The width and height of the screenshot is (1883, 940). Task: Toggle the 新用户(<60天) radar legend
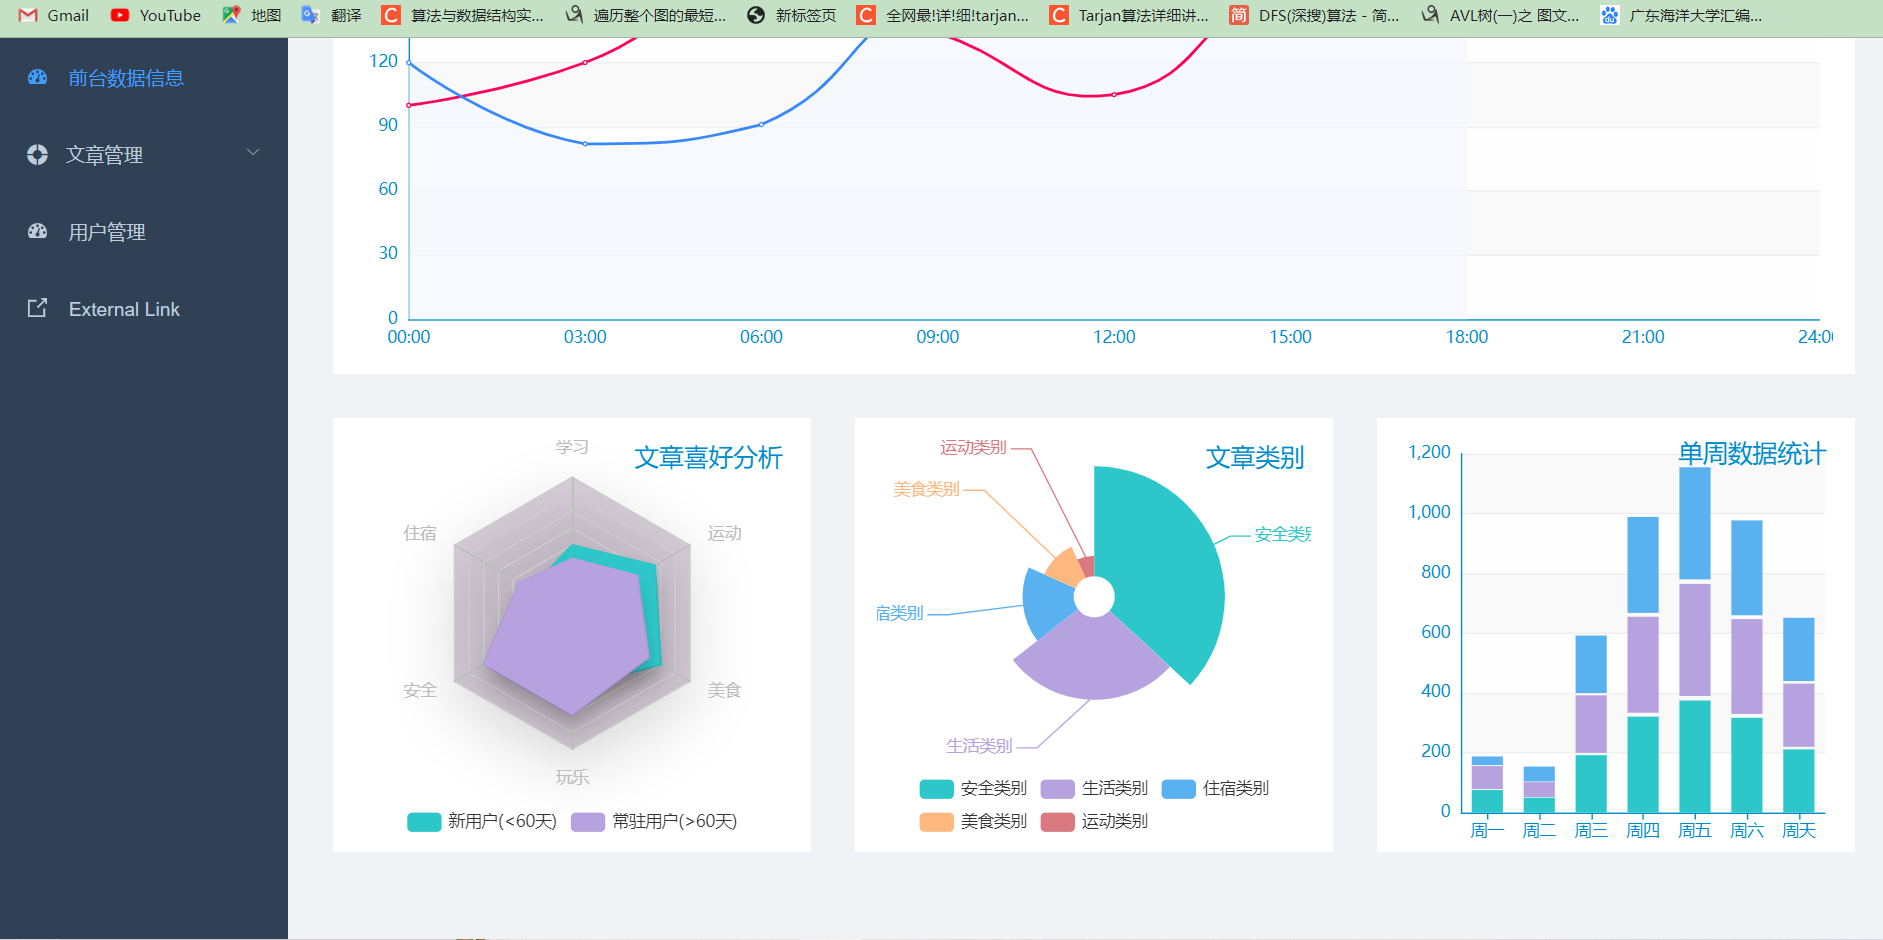tap(482, 822)
